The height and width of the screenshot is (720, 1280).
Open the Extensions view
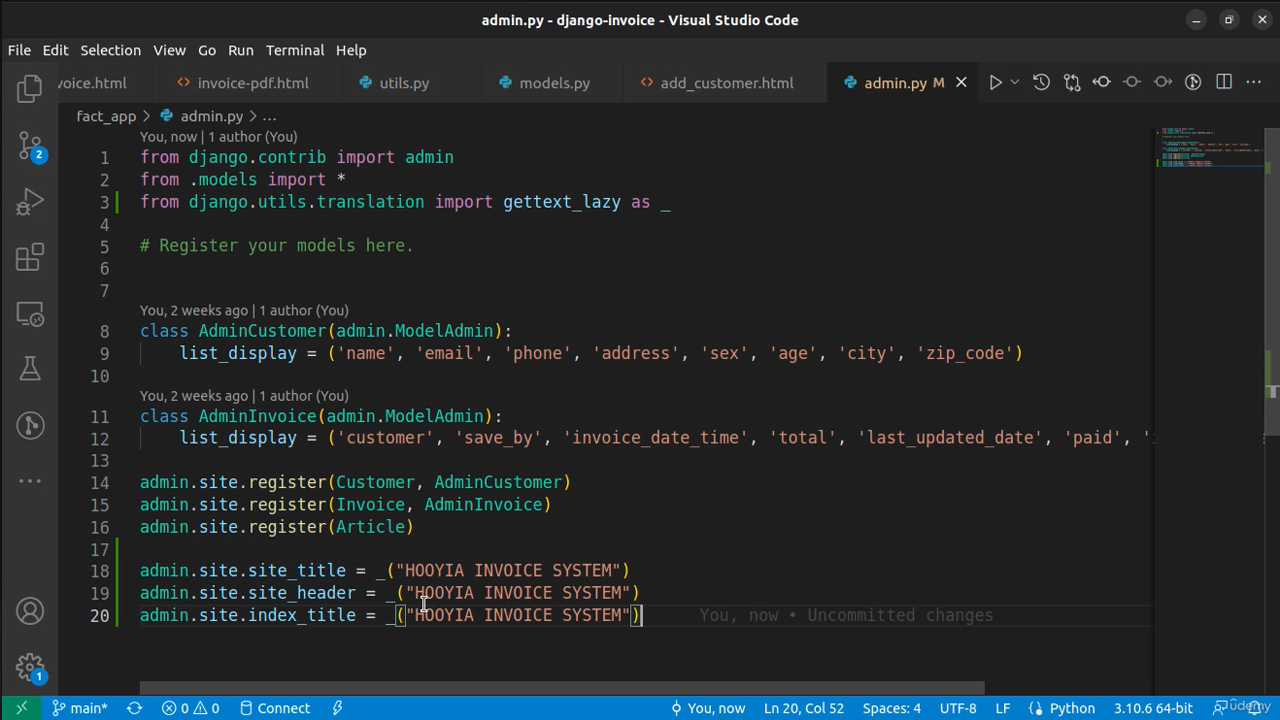click(x=30, y=258)
